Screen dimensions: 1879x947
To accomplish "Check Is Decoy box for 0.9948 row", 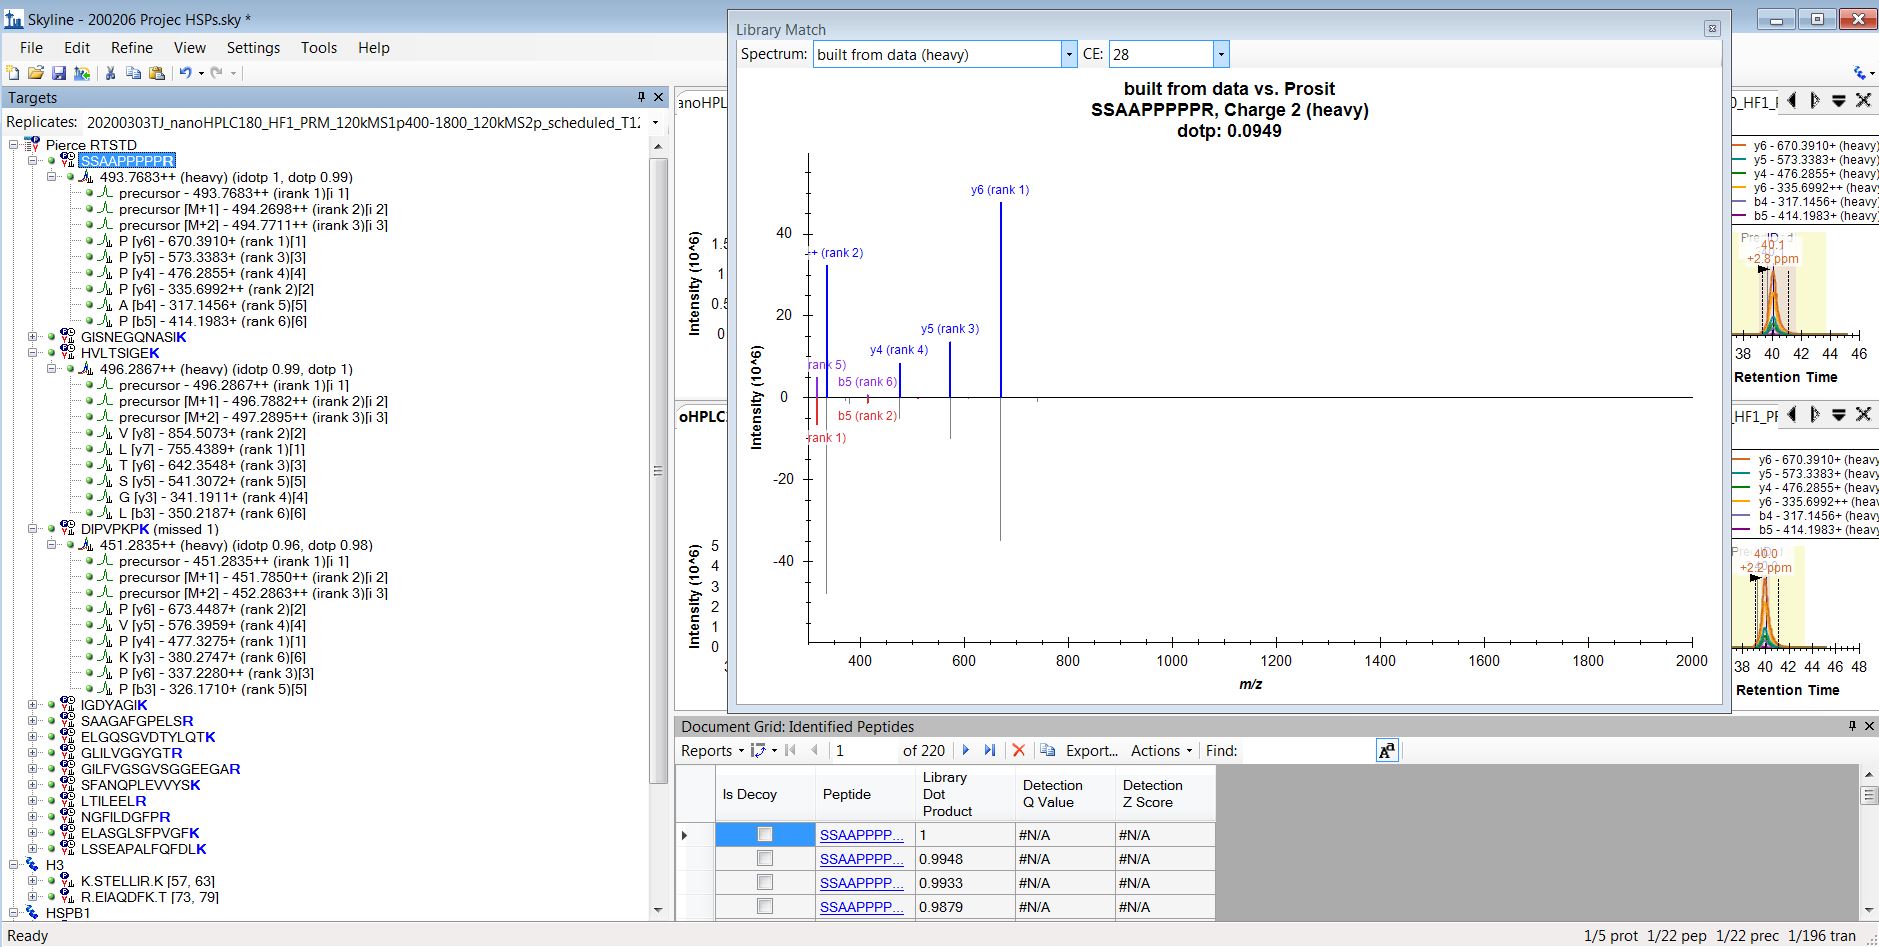I will [x=765, y=858].
